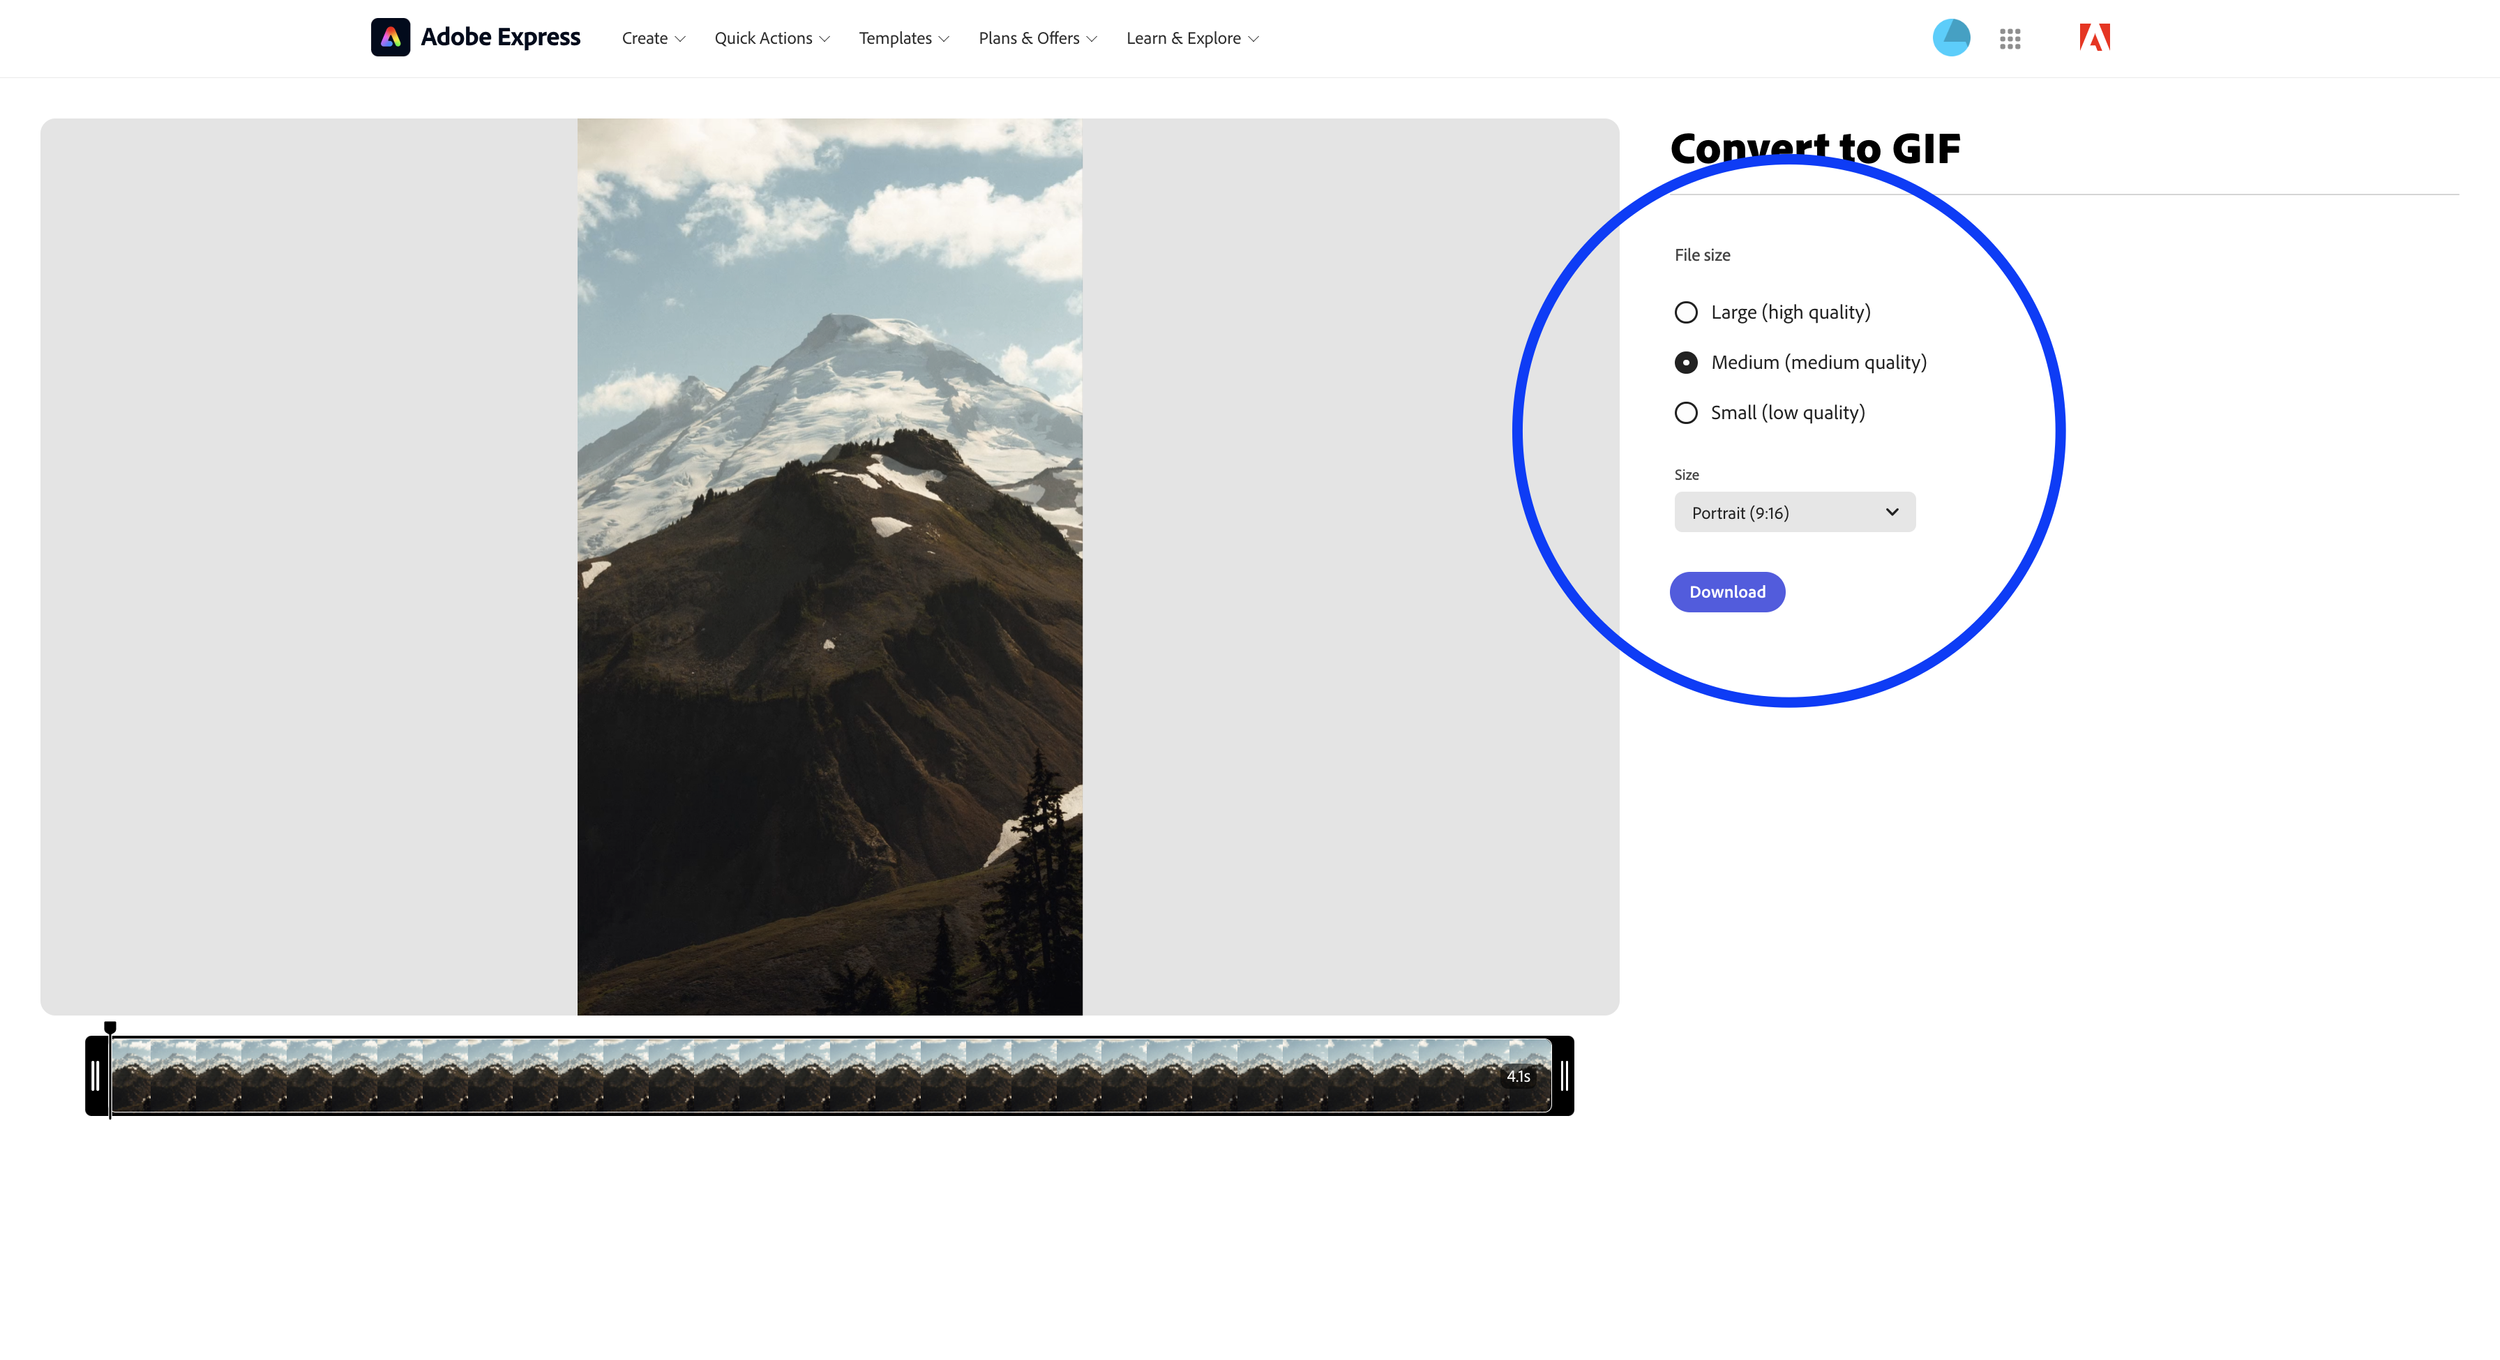Click the Adobe Express wordmark
This screenshot has width=2500, height=1360.
tap(500, 37)
